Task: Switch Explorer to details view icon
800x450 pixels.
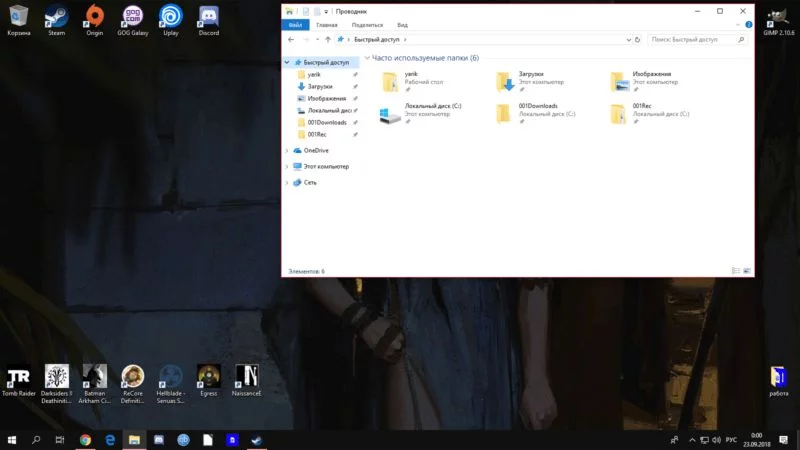Action: 736,271
